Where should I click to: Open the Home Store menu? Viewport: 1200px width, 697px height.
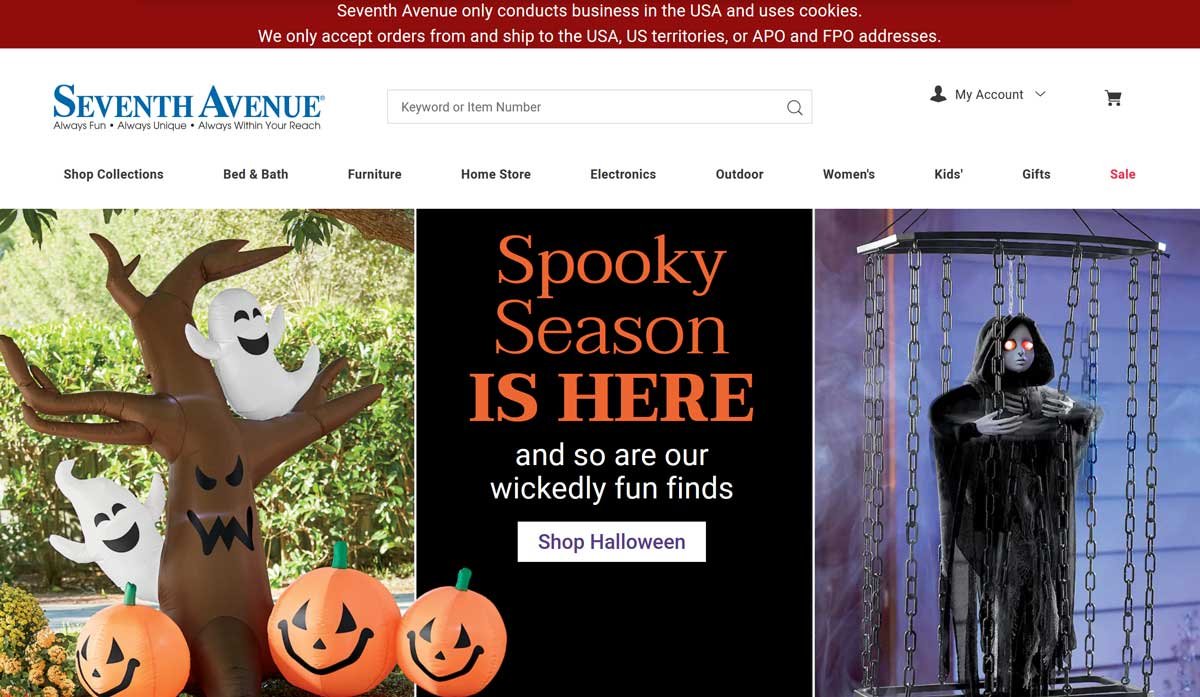click(x=496, y=174)
